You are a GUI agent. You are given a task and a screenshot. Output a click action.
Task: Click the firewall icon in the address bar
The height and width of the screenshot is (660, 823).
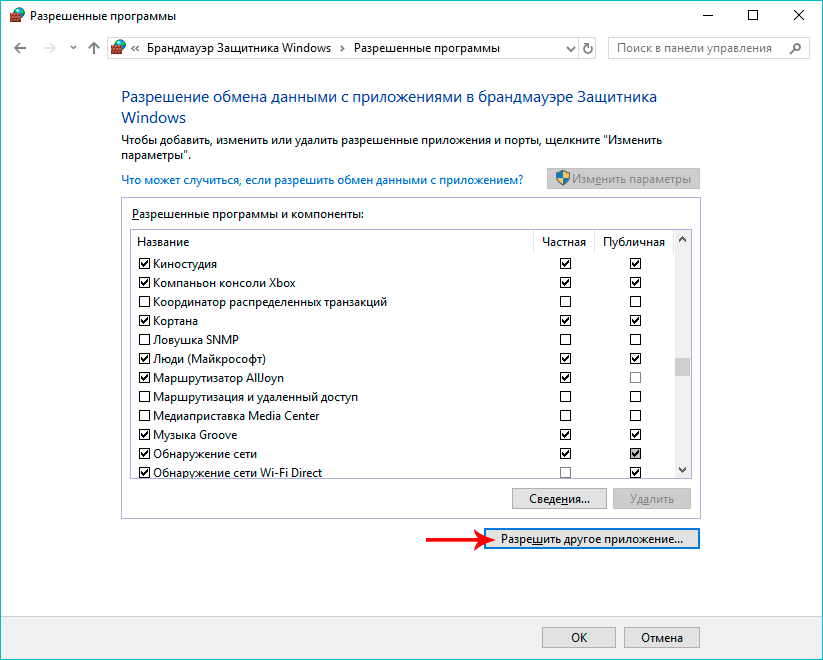click(x=119, y=48)
